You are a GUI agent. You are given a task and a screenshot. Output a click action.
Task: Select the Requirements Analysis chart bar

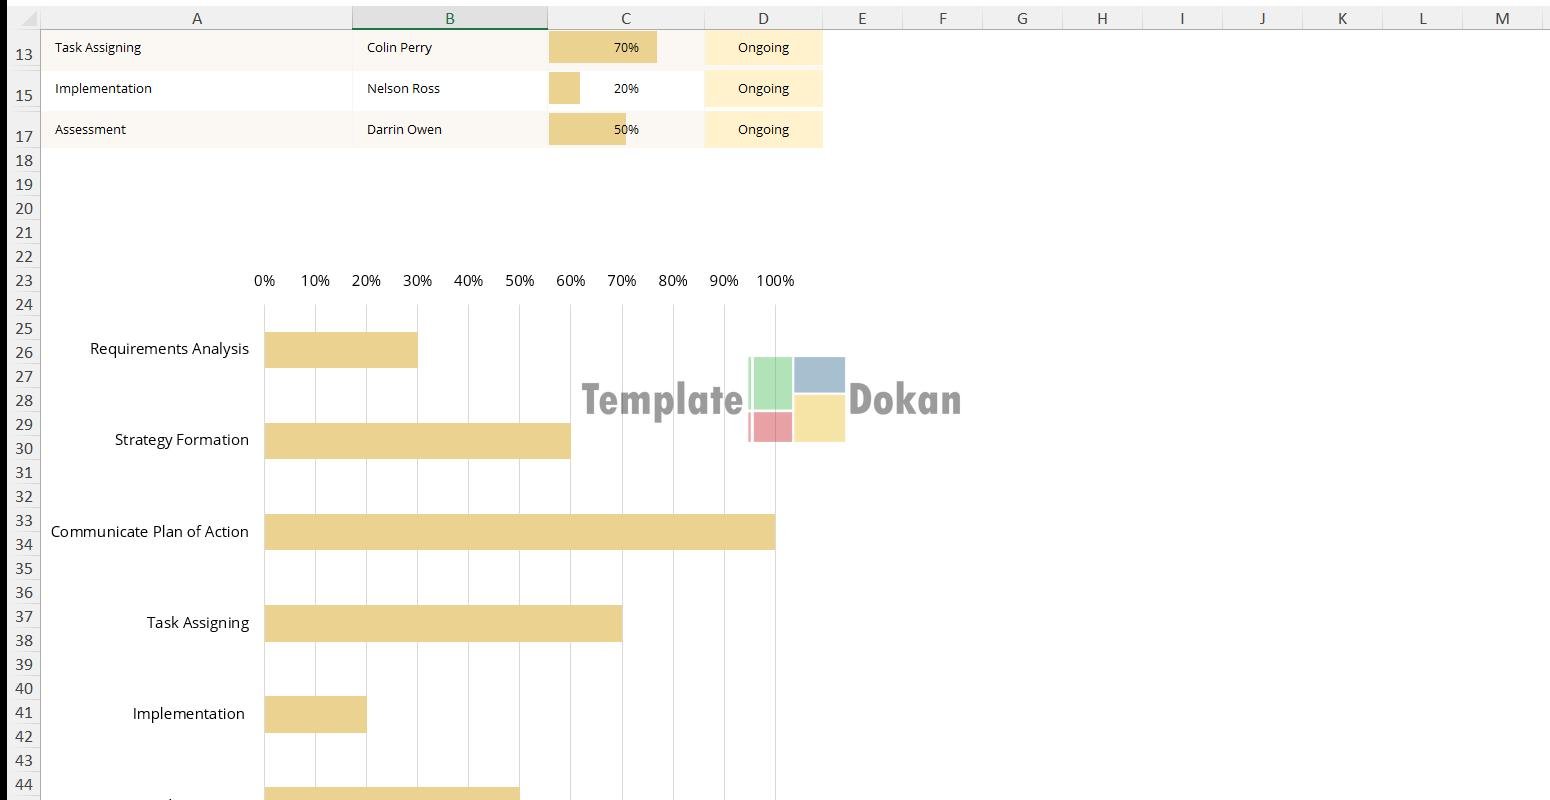(x=341, y=350)
